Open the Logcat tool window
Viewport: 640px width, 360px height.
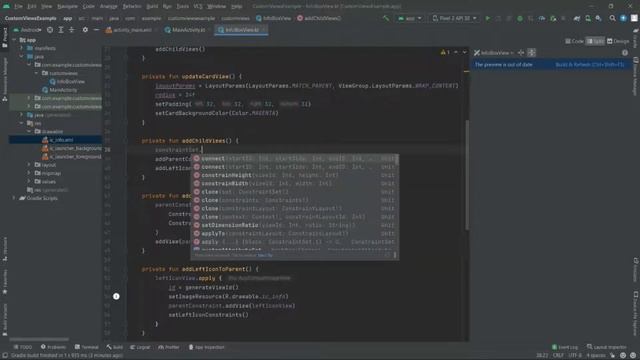pyautogui.click(x=140, y=347)
